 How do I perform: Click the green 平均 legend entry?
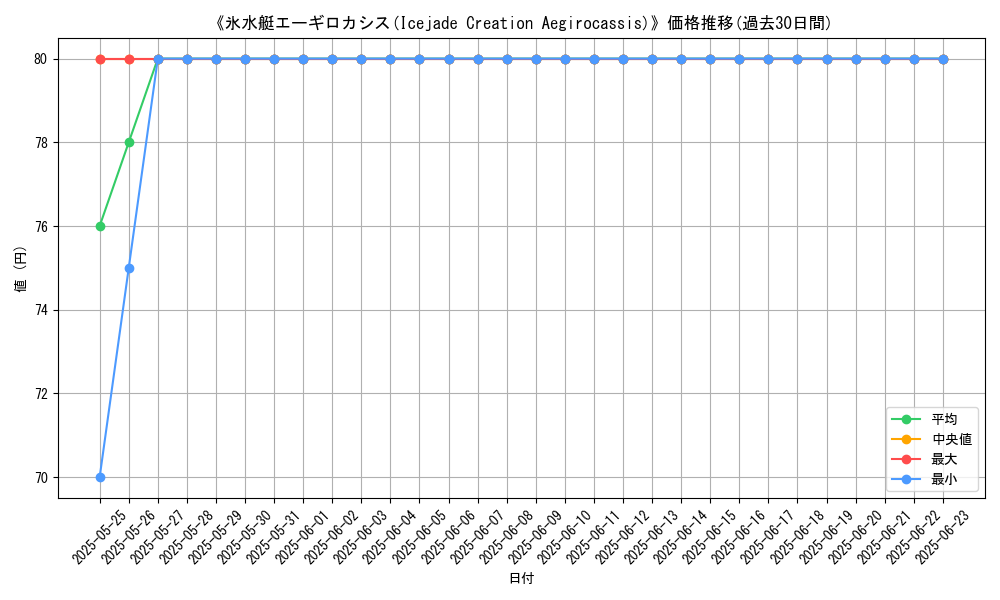coord(924,420)
